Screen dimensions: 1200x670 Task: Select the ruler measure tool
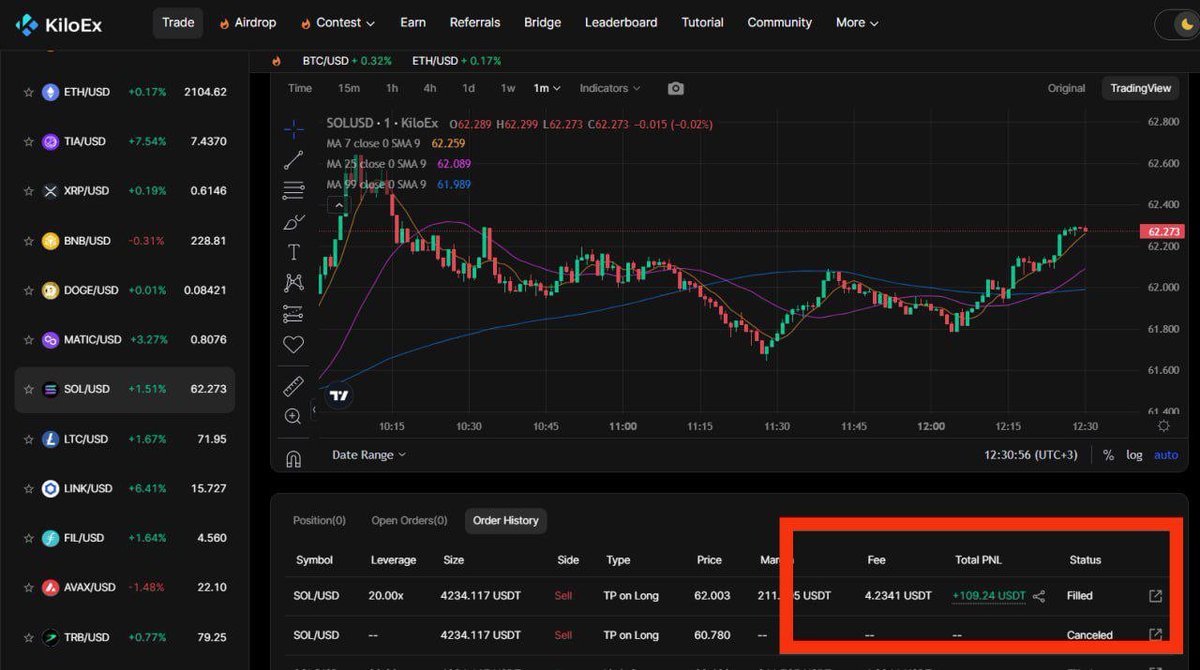coord(293,385)
